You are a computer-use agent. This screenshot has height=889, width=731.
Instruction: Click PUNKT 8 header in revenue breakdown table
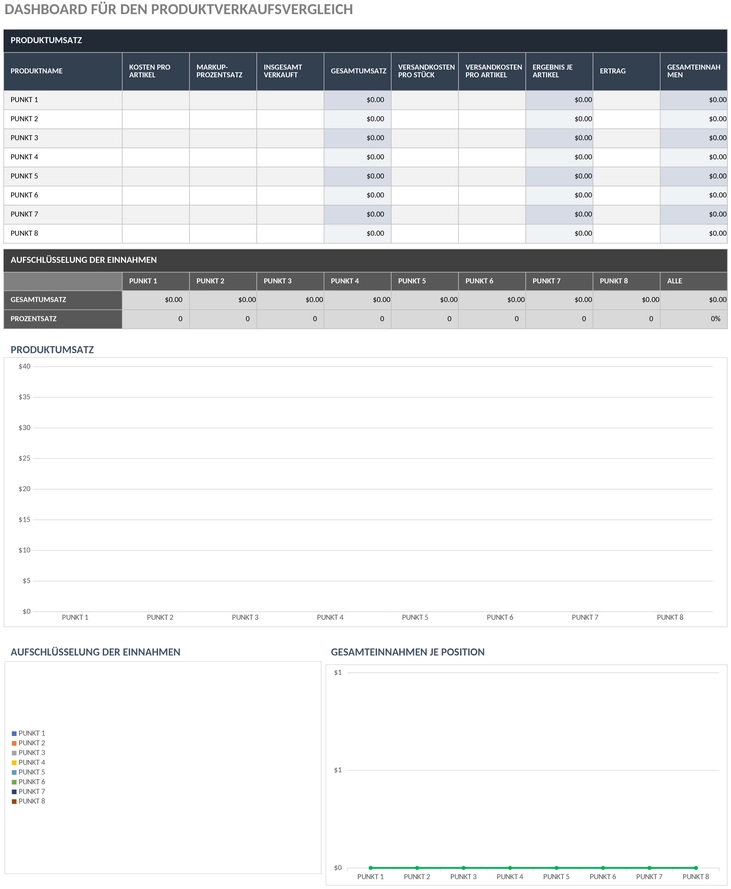coord(627,281)
